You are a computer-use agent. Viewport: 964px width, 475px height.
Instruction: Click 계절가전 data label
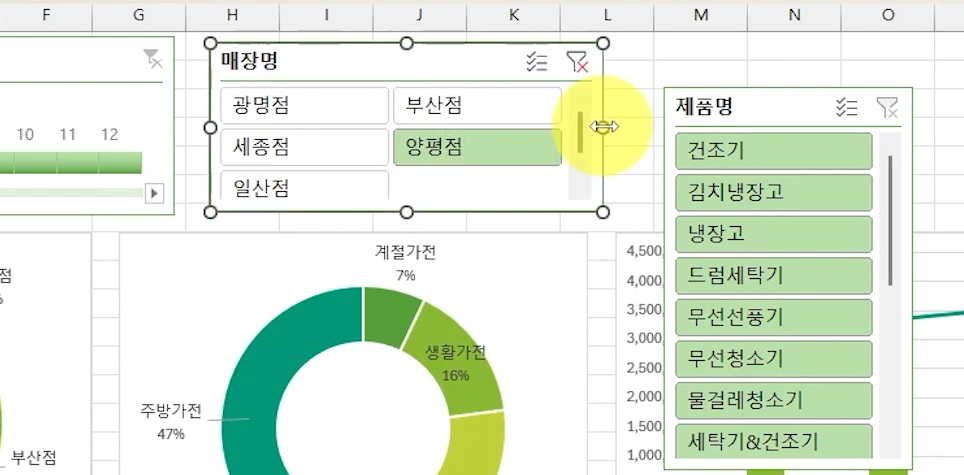point(406,263)
